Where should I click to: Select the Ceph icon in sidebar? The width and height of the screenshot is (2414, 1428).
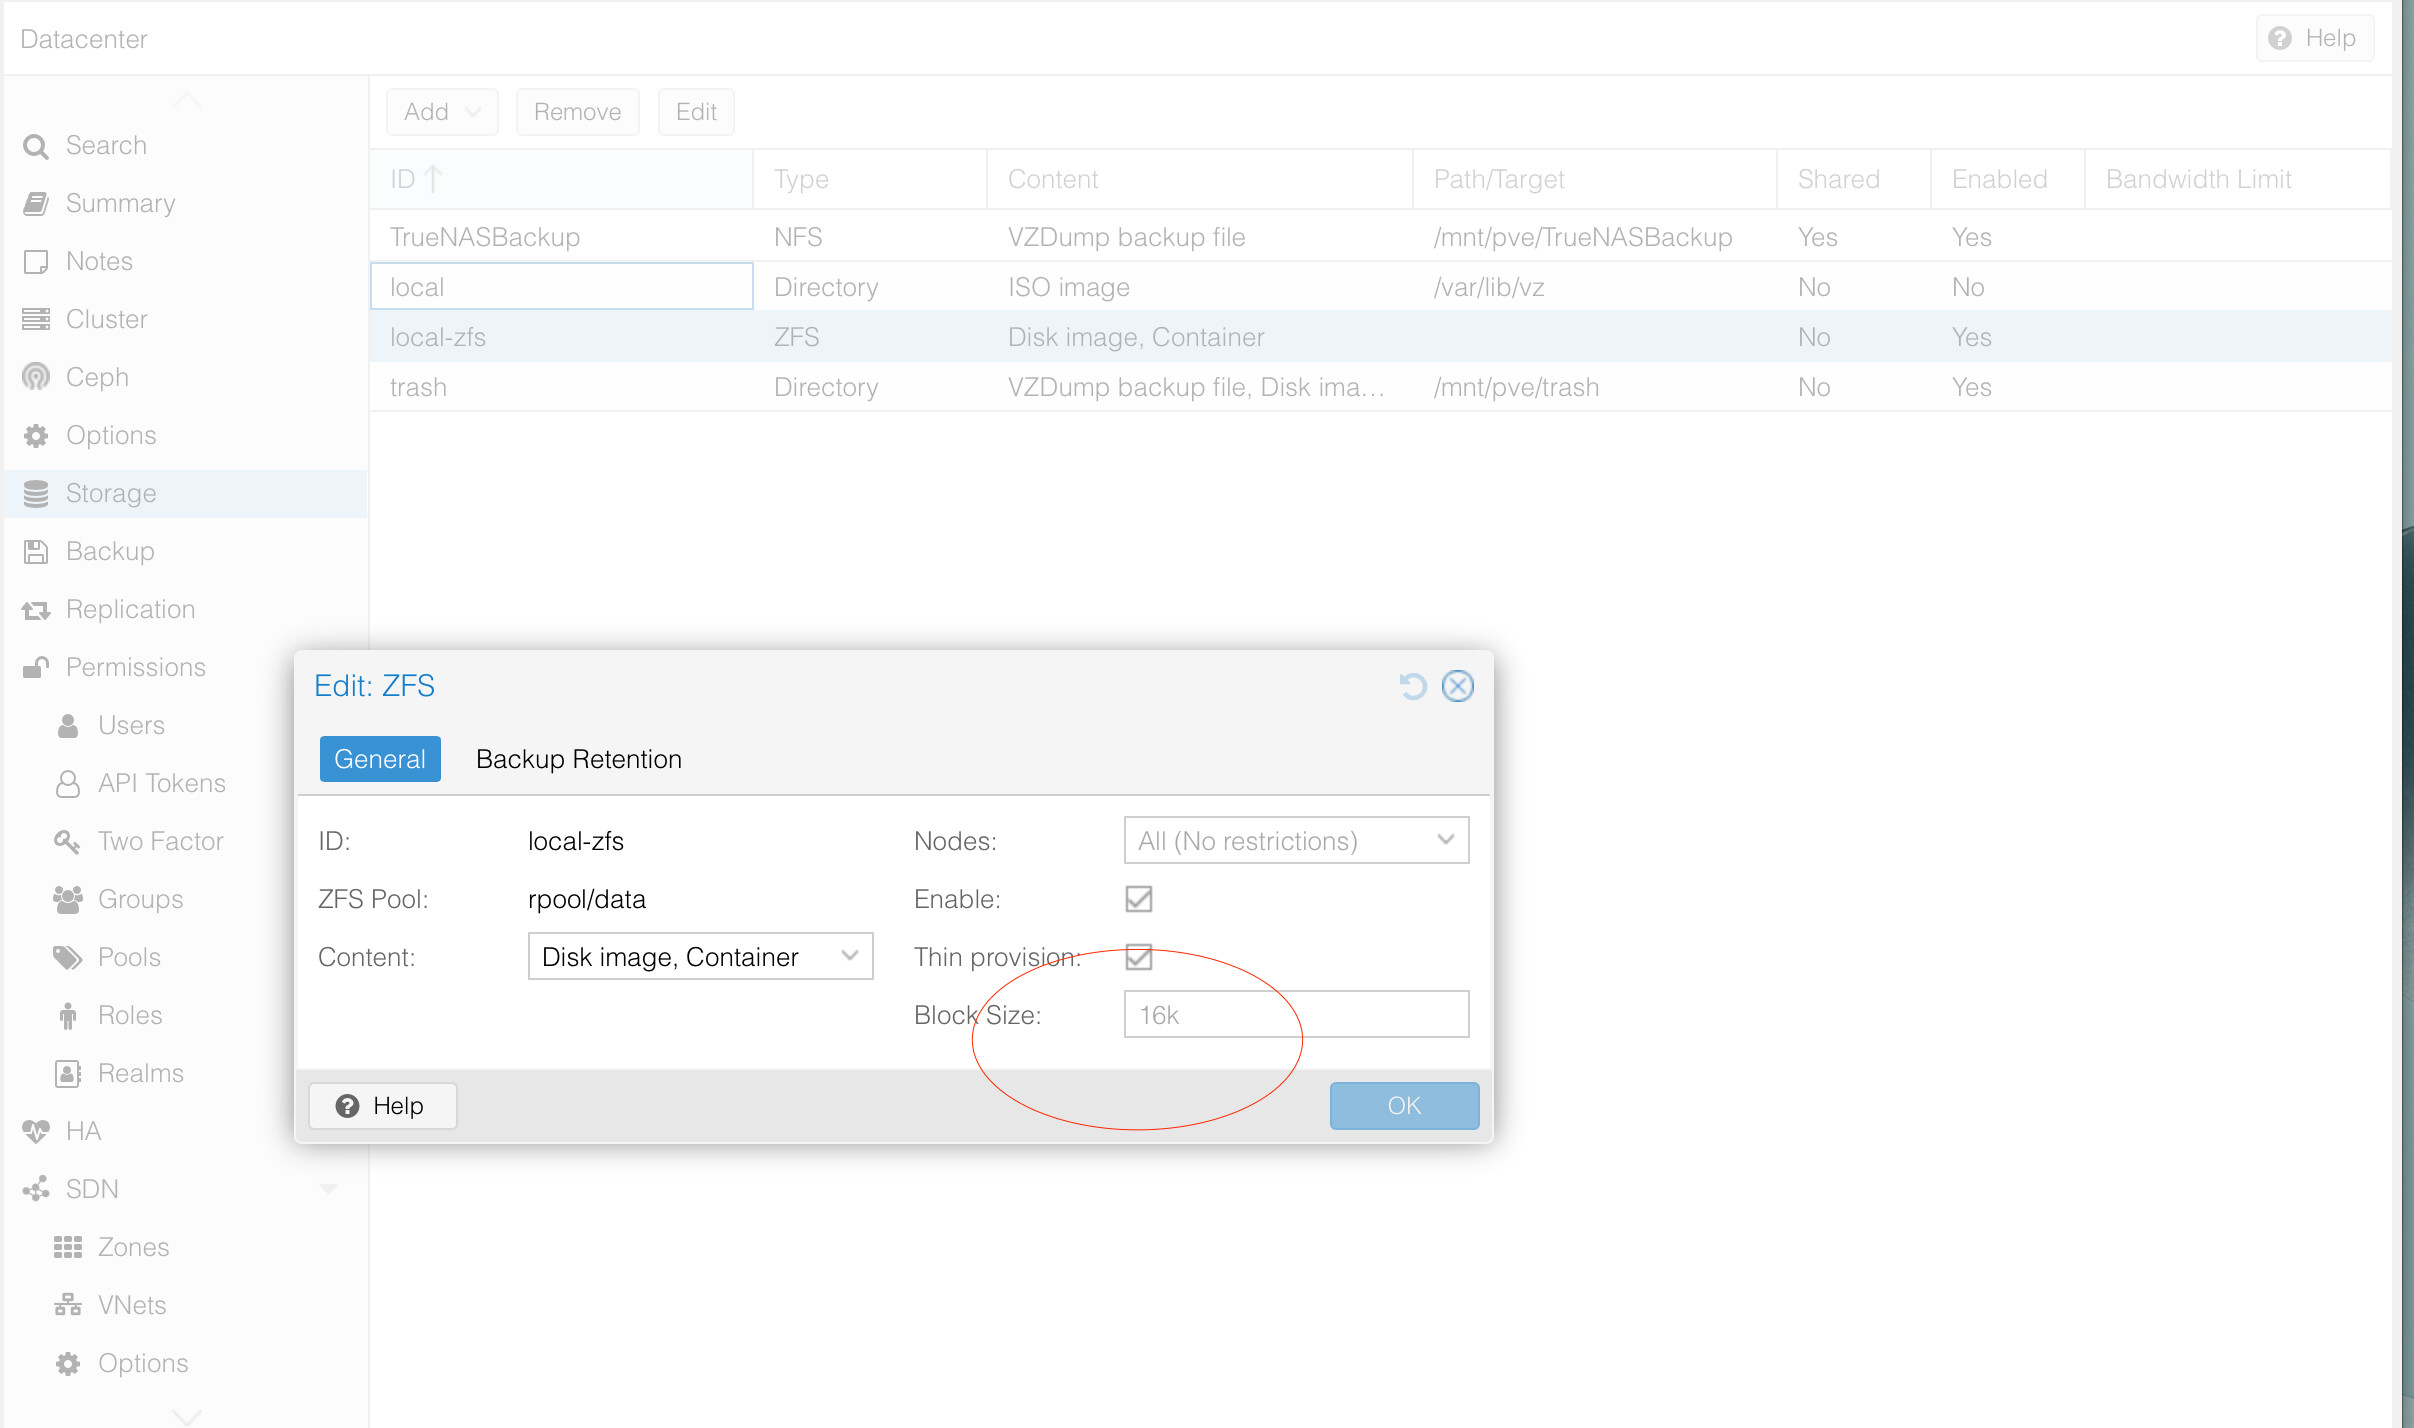(x=36, y=378)
